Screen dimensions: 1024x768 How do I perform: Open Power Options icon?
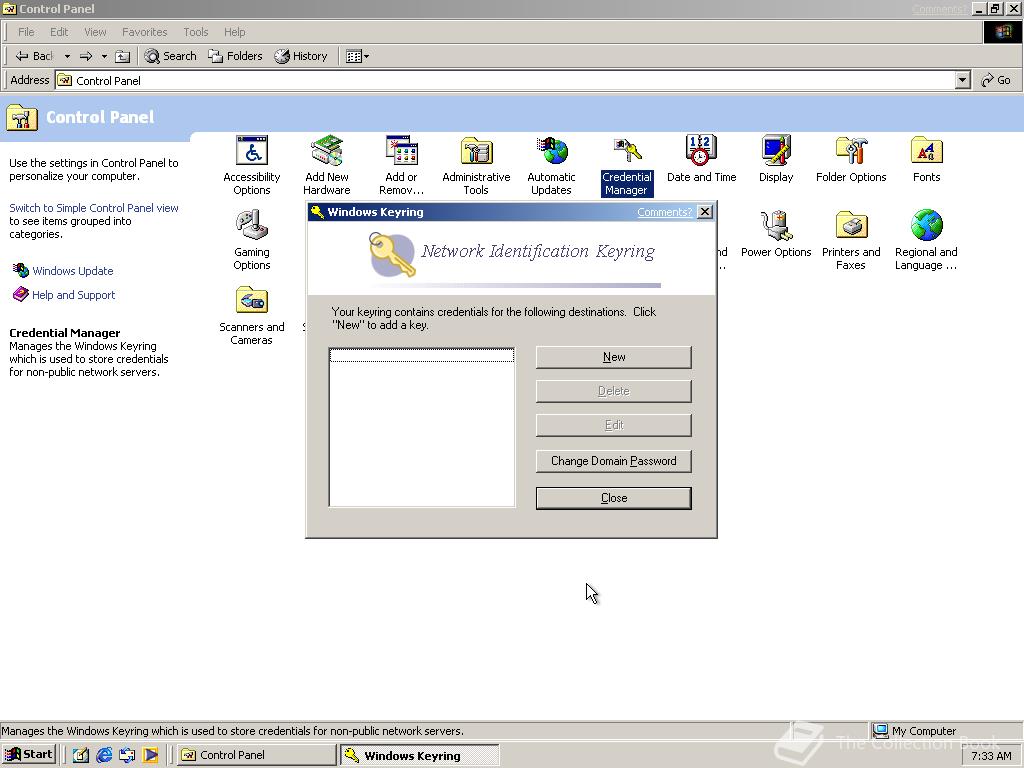coord(776,234)
